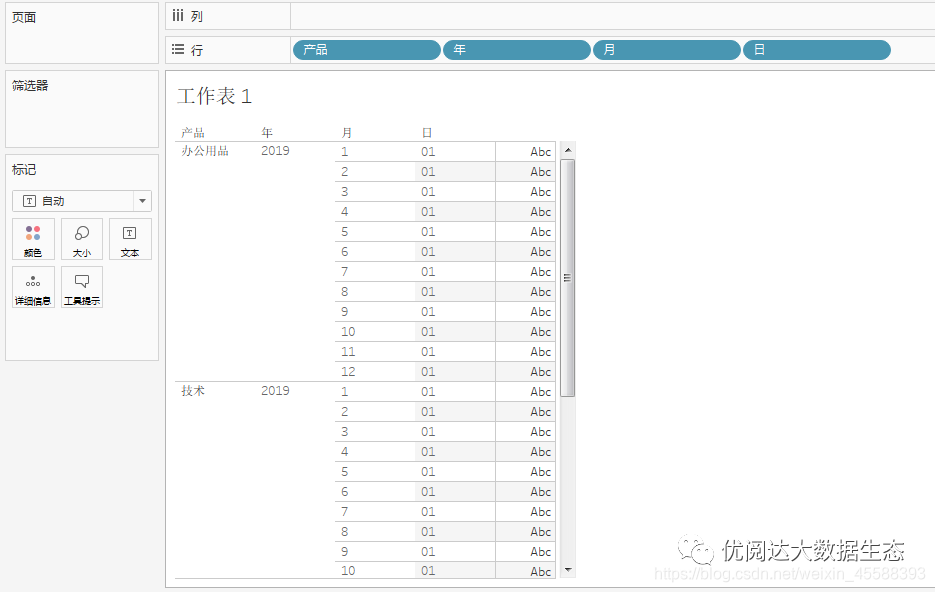Screen dimensions: 935x592
Task: Click the rows (行) shelf icon
Action: point(178,49)
